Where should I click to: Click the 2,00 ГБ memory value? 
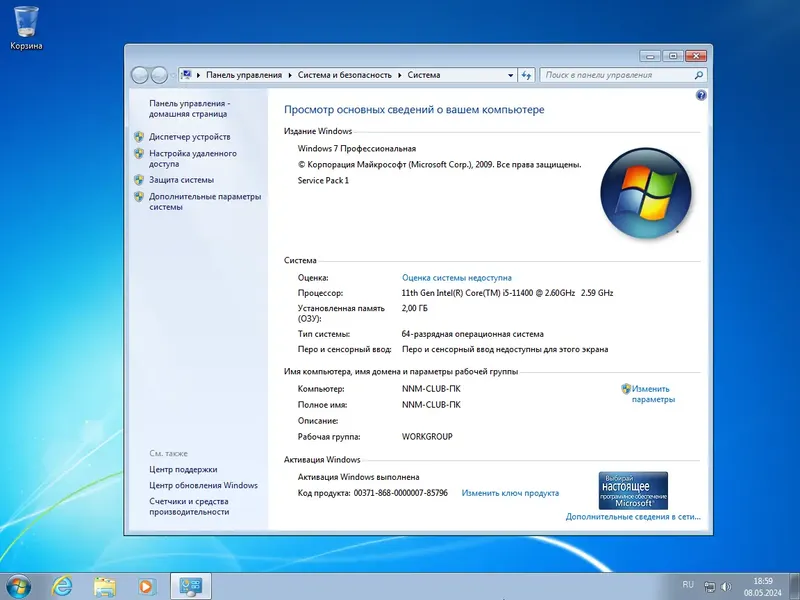pos(415,308)
